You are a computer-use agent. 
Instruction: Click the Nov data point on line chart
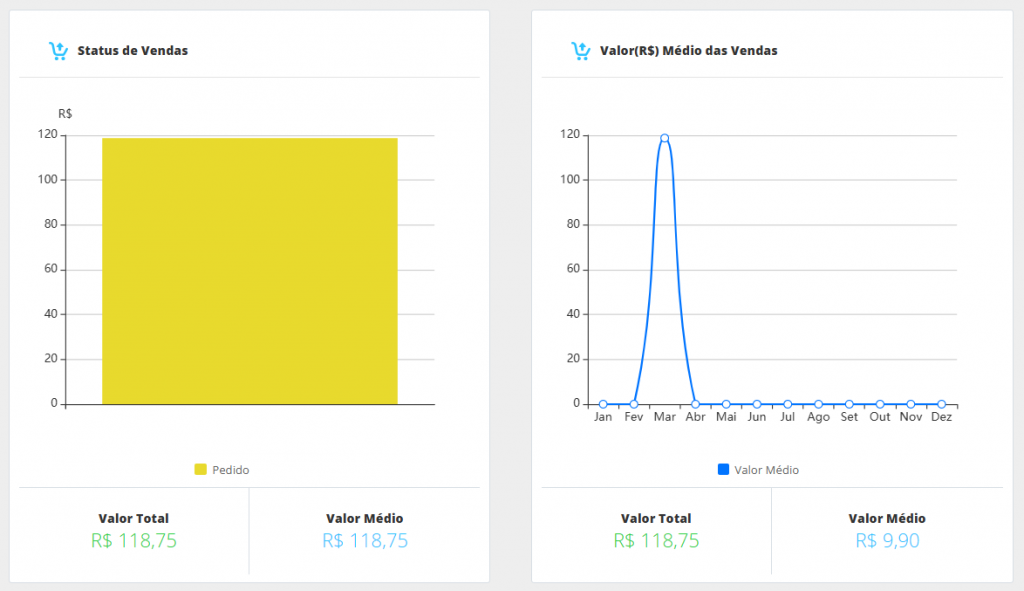pos(911,404)
